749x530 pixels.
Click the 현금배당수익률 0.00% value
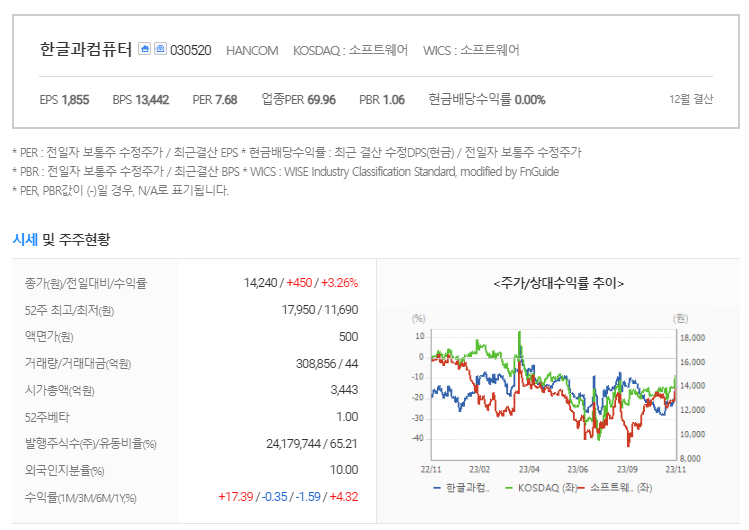487,100
